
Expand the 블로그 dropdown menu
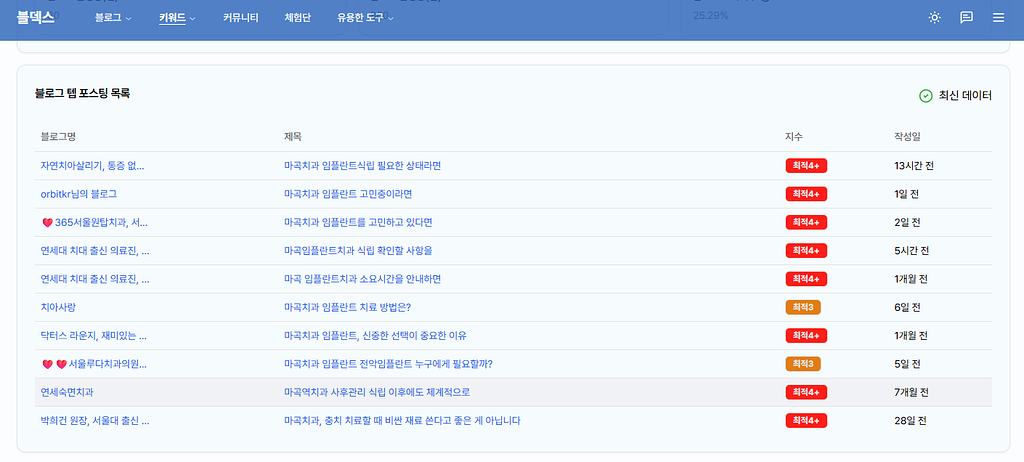(x=113, y=18)
